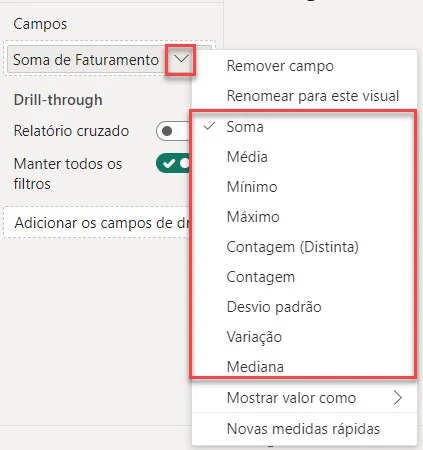This screenshot has width=423, height=450.
Task: Toggle the Relatório cruzado switch
Action: [173, 131]
